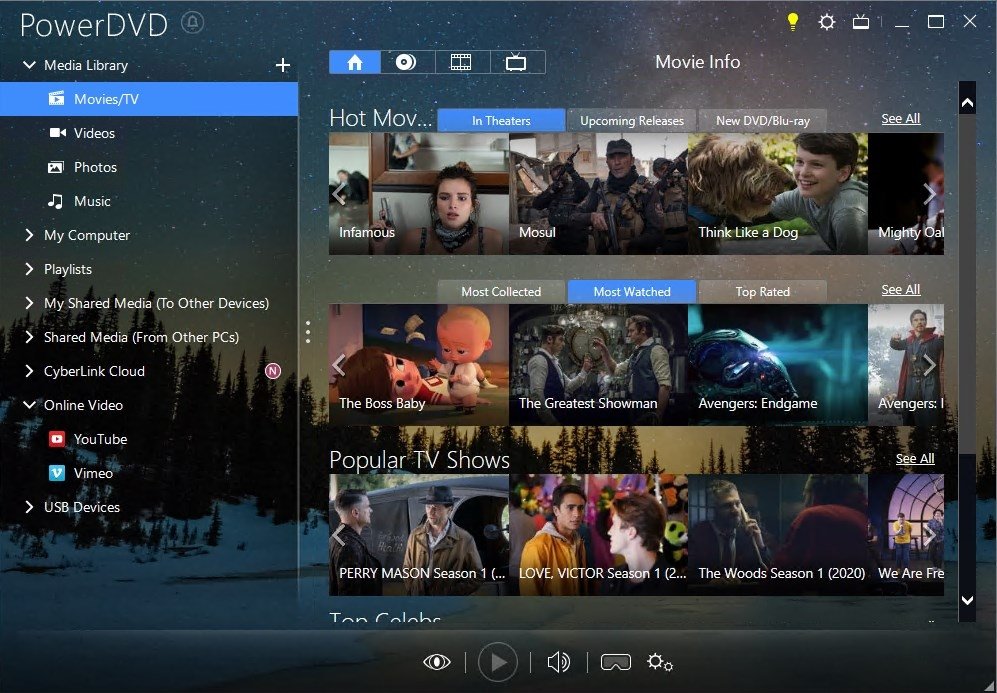Click See All for Hot Movies

(x=901, y=119)
